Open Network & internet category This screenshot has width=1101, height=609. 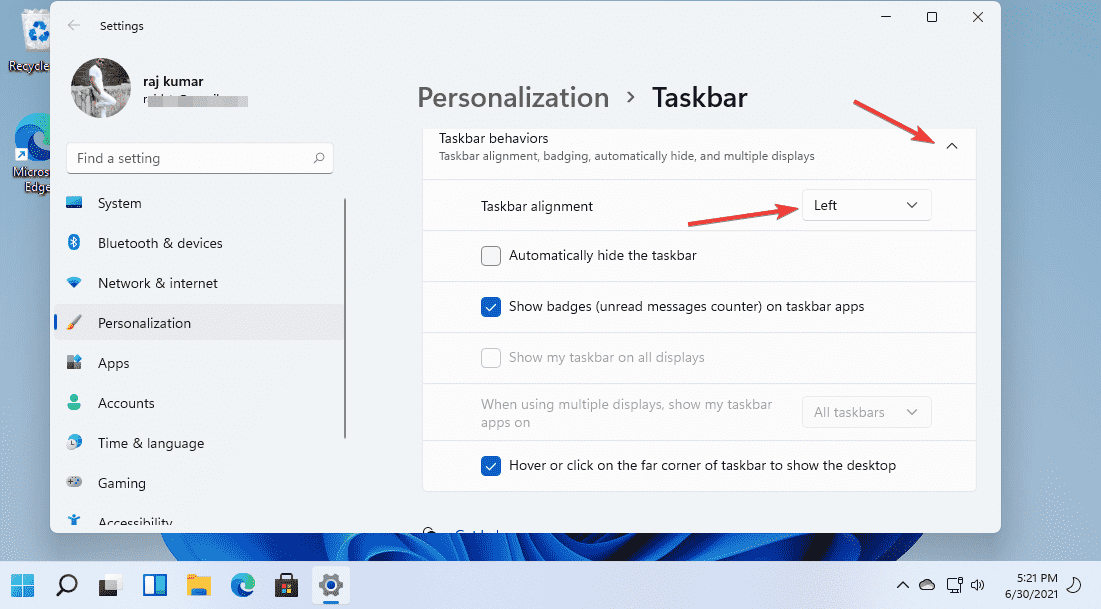click(199, 283)
